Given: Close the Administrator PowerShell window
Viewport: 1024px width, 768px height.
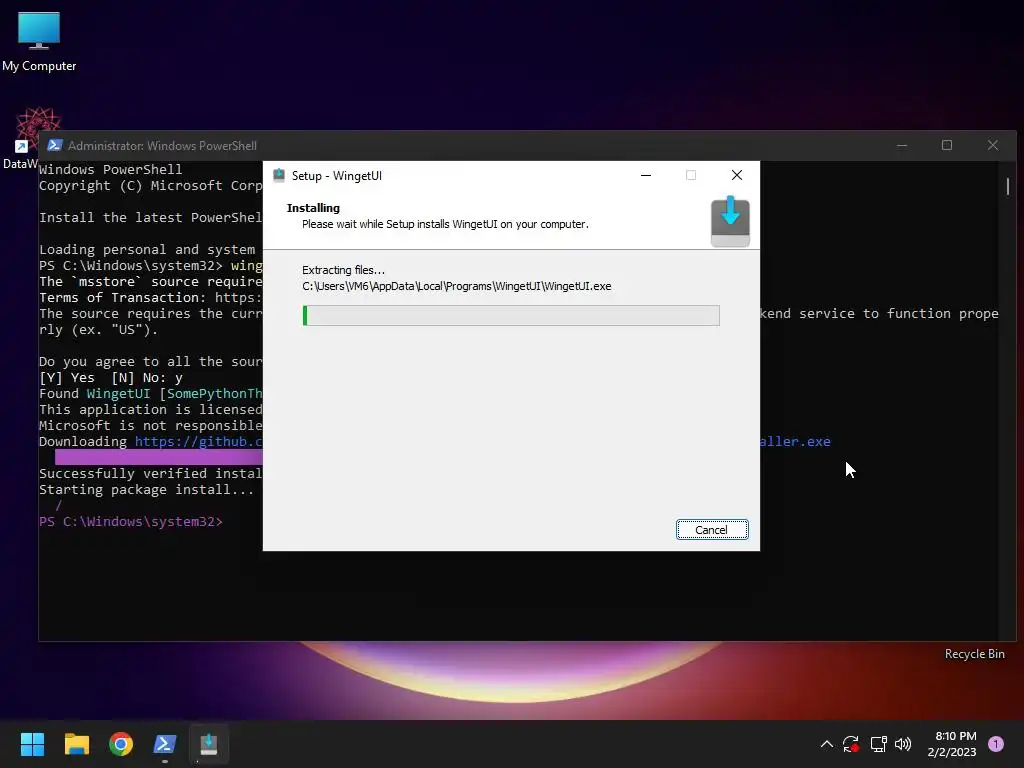Looking at the screenshot, I should (993, 145).
